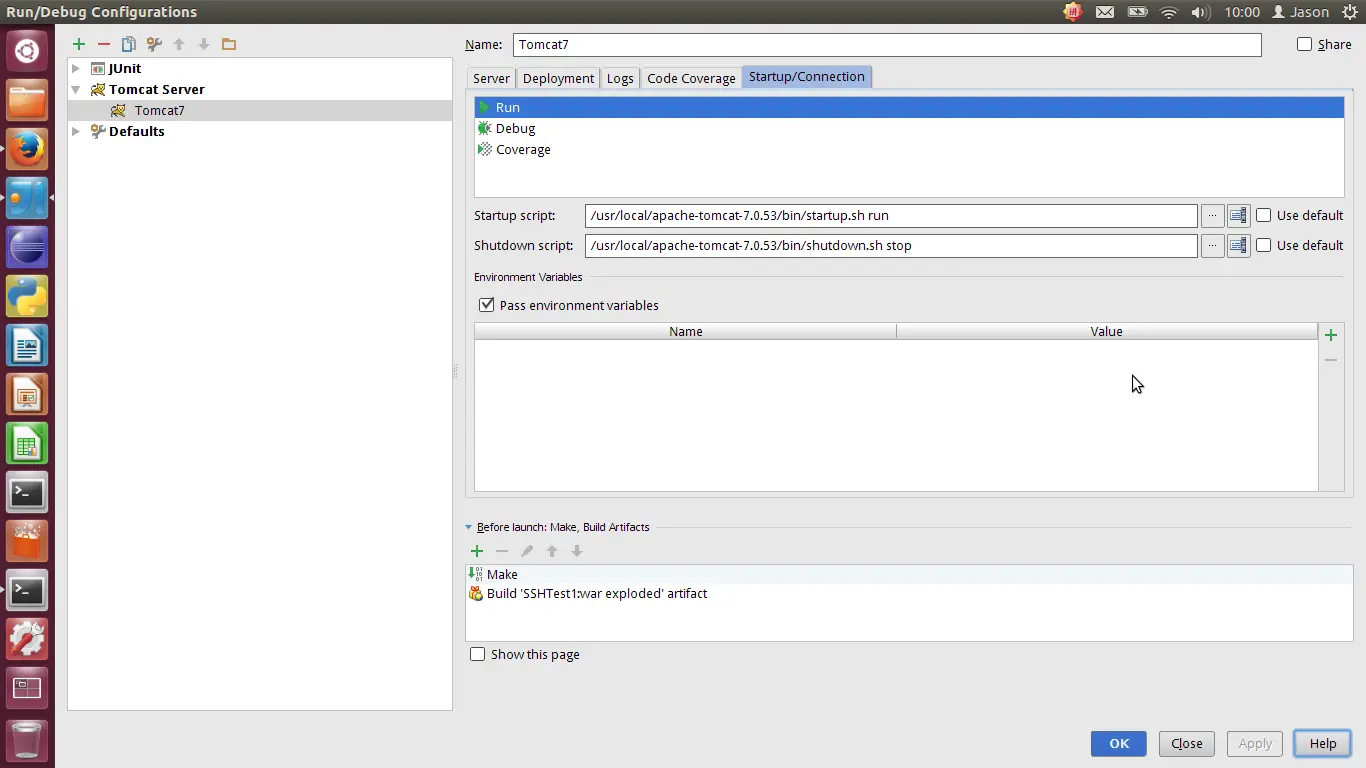Click the Apply button

pos(1255,743)
